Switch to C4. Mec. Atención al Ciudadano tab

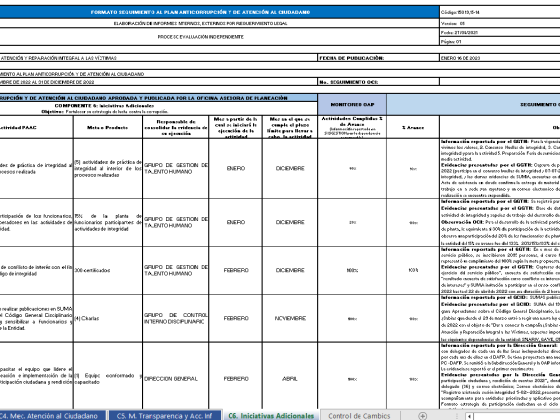point(52,416)
